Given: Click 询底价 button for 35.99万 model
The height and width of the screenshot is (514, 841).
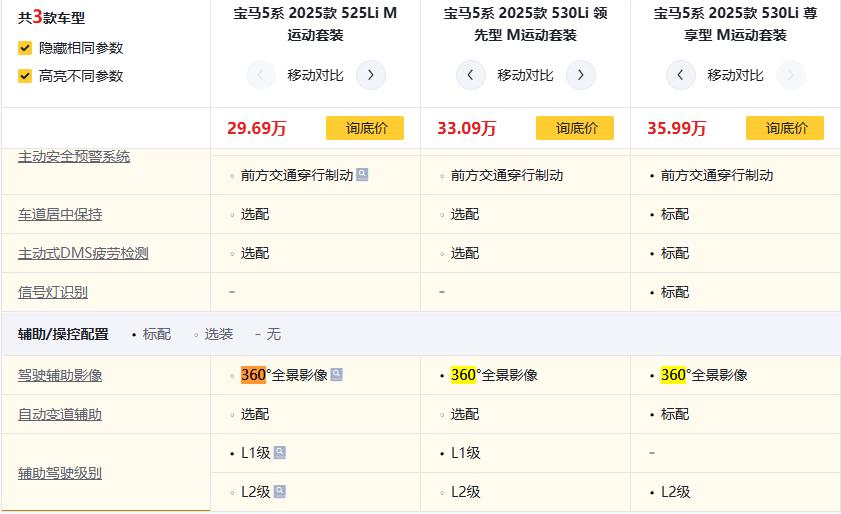Looking at the screenshot, I should [785, 128].
